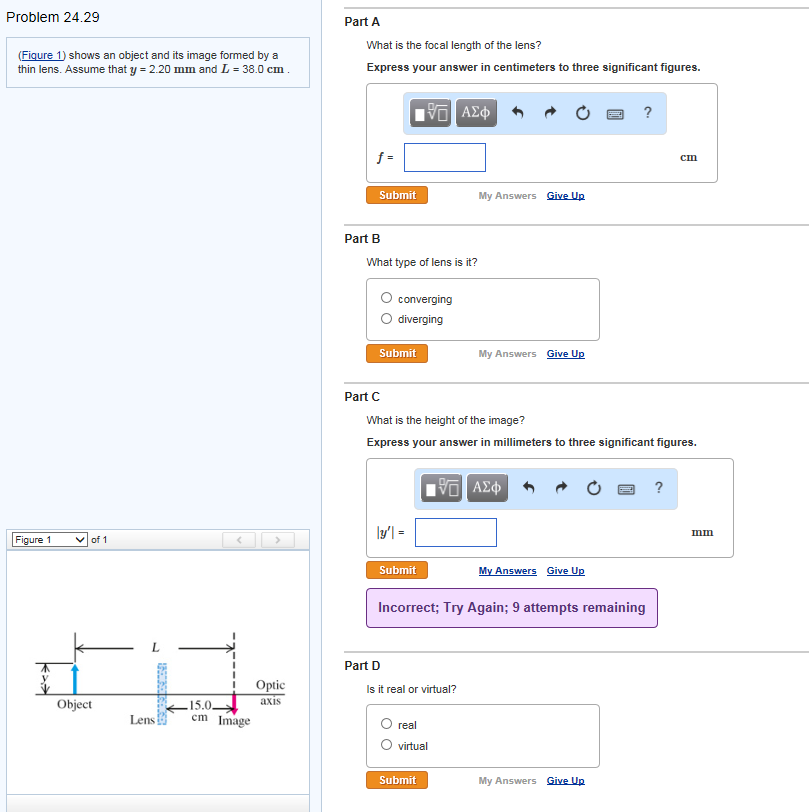Reset the Part A answer with circular arrow icon
Screen dimensions: 809x812
[582, 113]
